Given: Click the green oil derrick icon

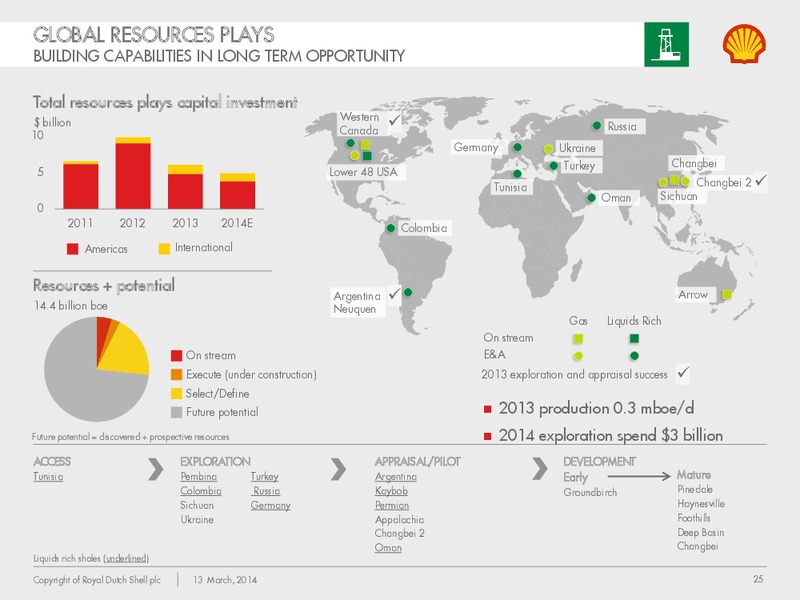Looking at the screenshot, I should 666,44.
